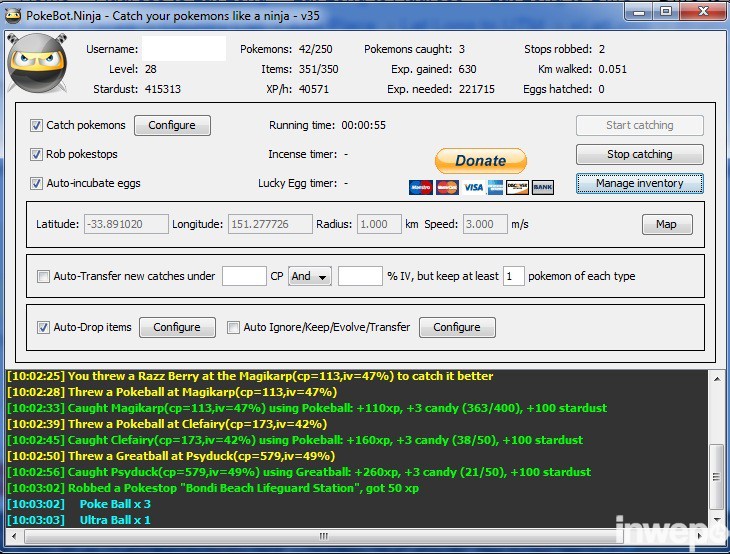The image size is (730, 554).
Task: Click horizontal scrollbar left arrow
Action: 14,536
